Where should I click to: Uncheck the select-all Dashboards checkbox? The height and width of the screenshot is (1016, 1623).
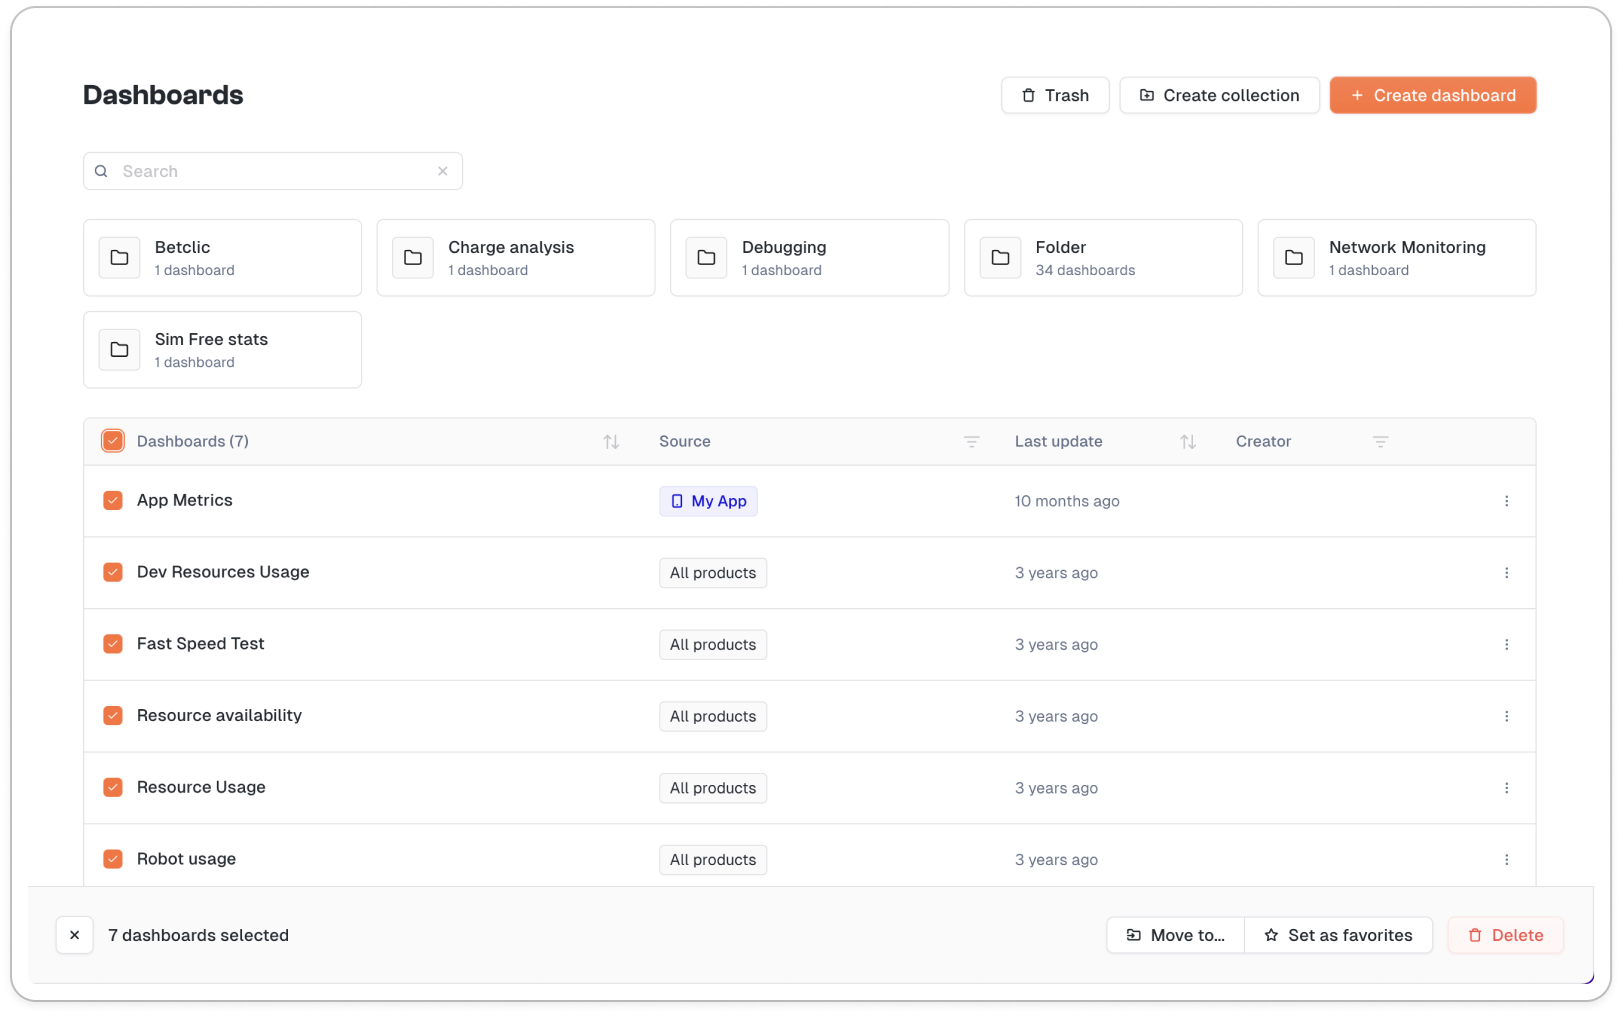pos(113,441)
